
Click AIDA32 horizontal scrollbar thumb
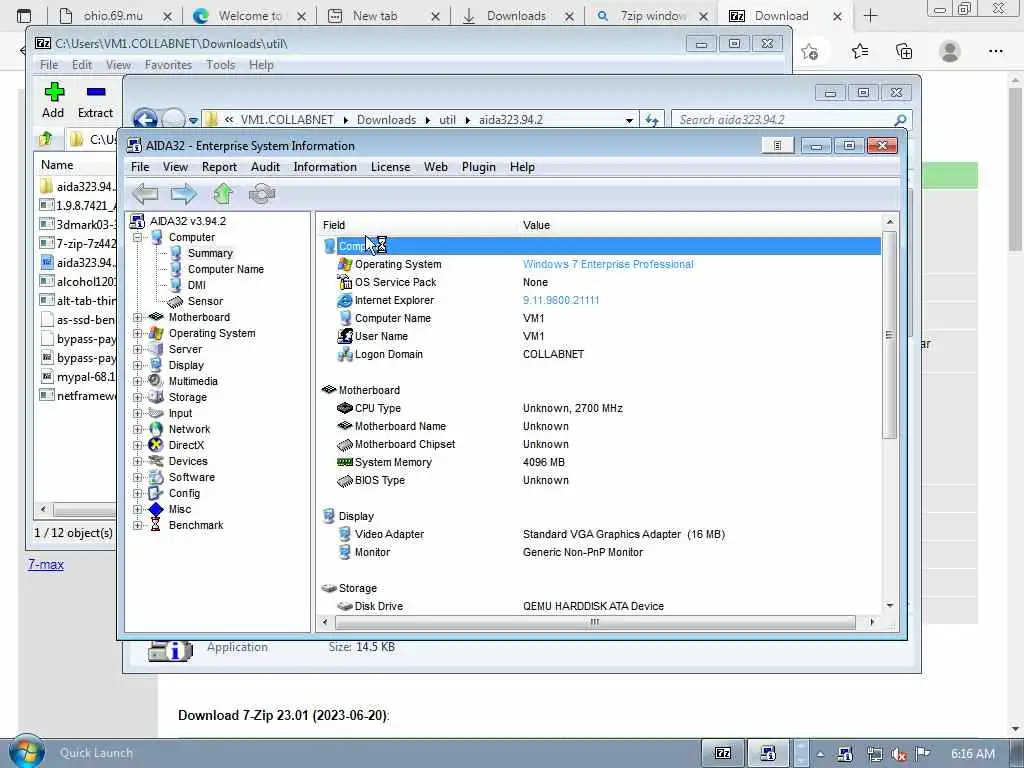point(594,622)
